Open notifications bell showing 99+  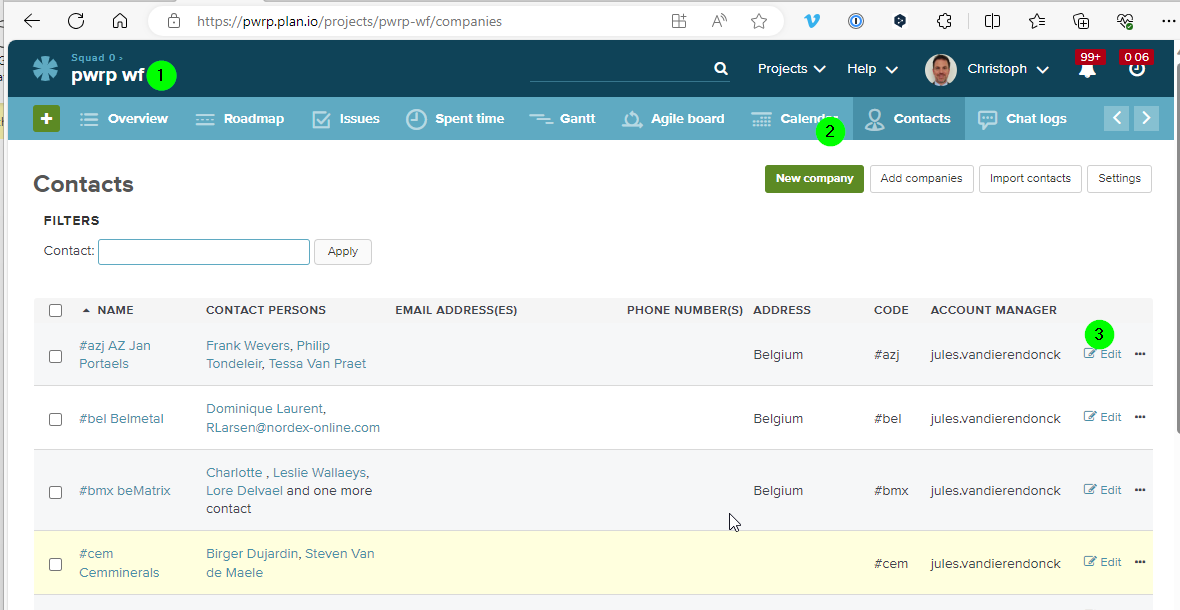click(1087, 69)
